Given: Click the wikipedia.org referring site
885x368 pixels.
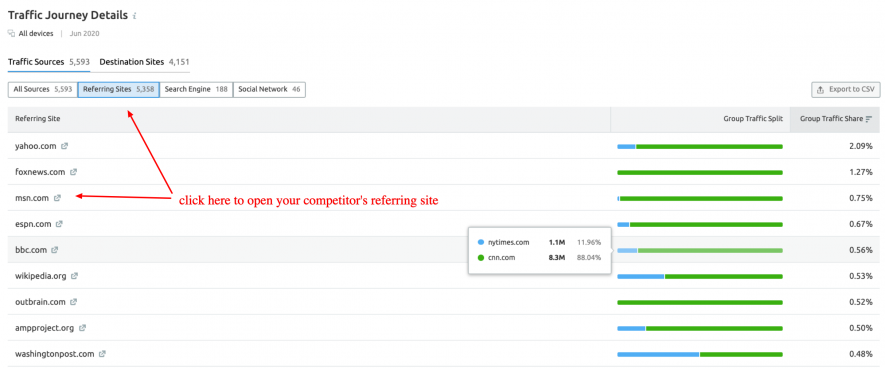Looking at the screenshot, I should (x=41, y=276).
